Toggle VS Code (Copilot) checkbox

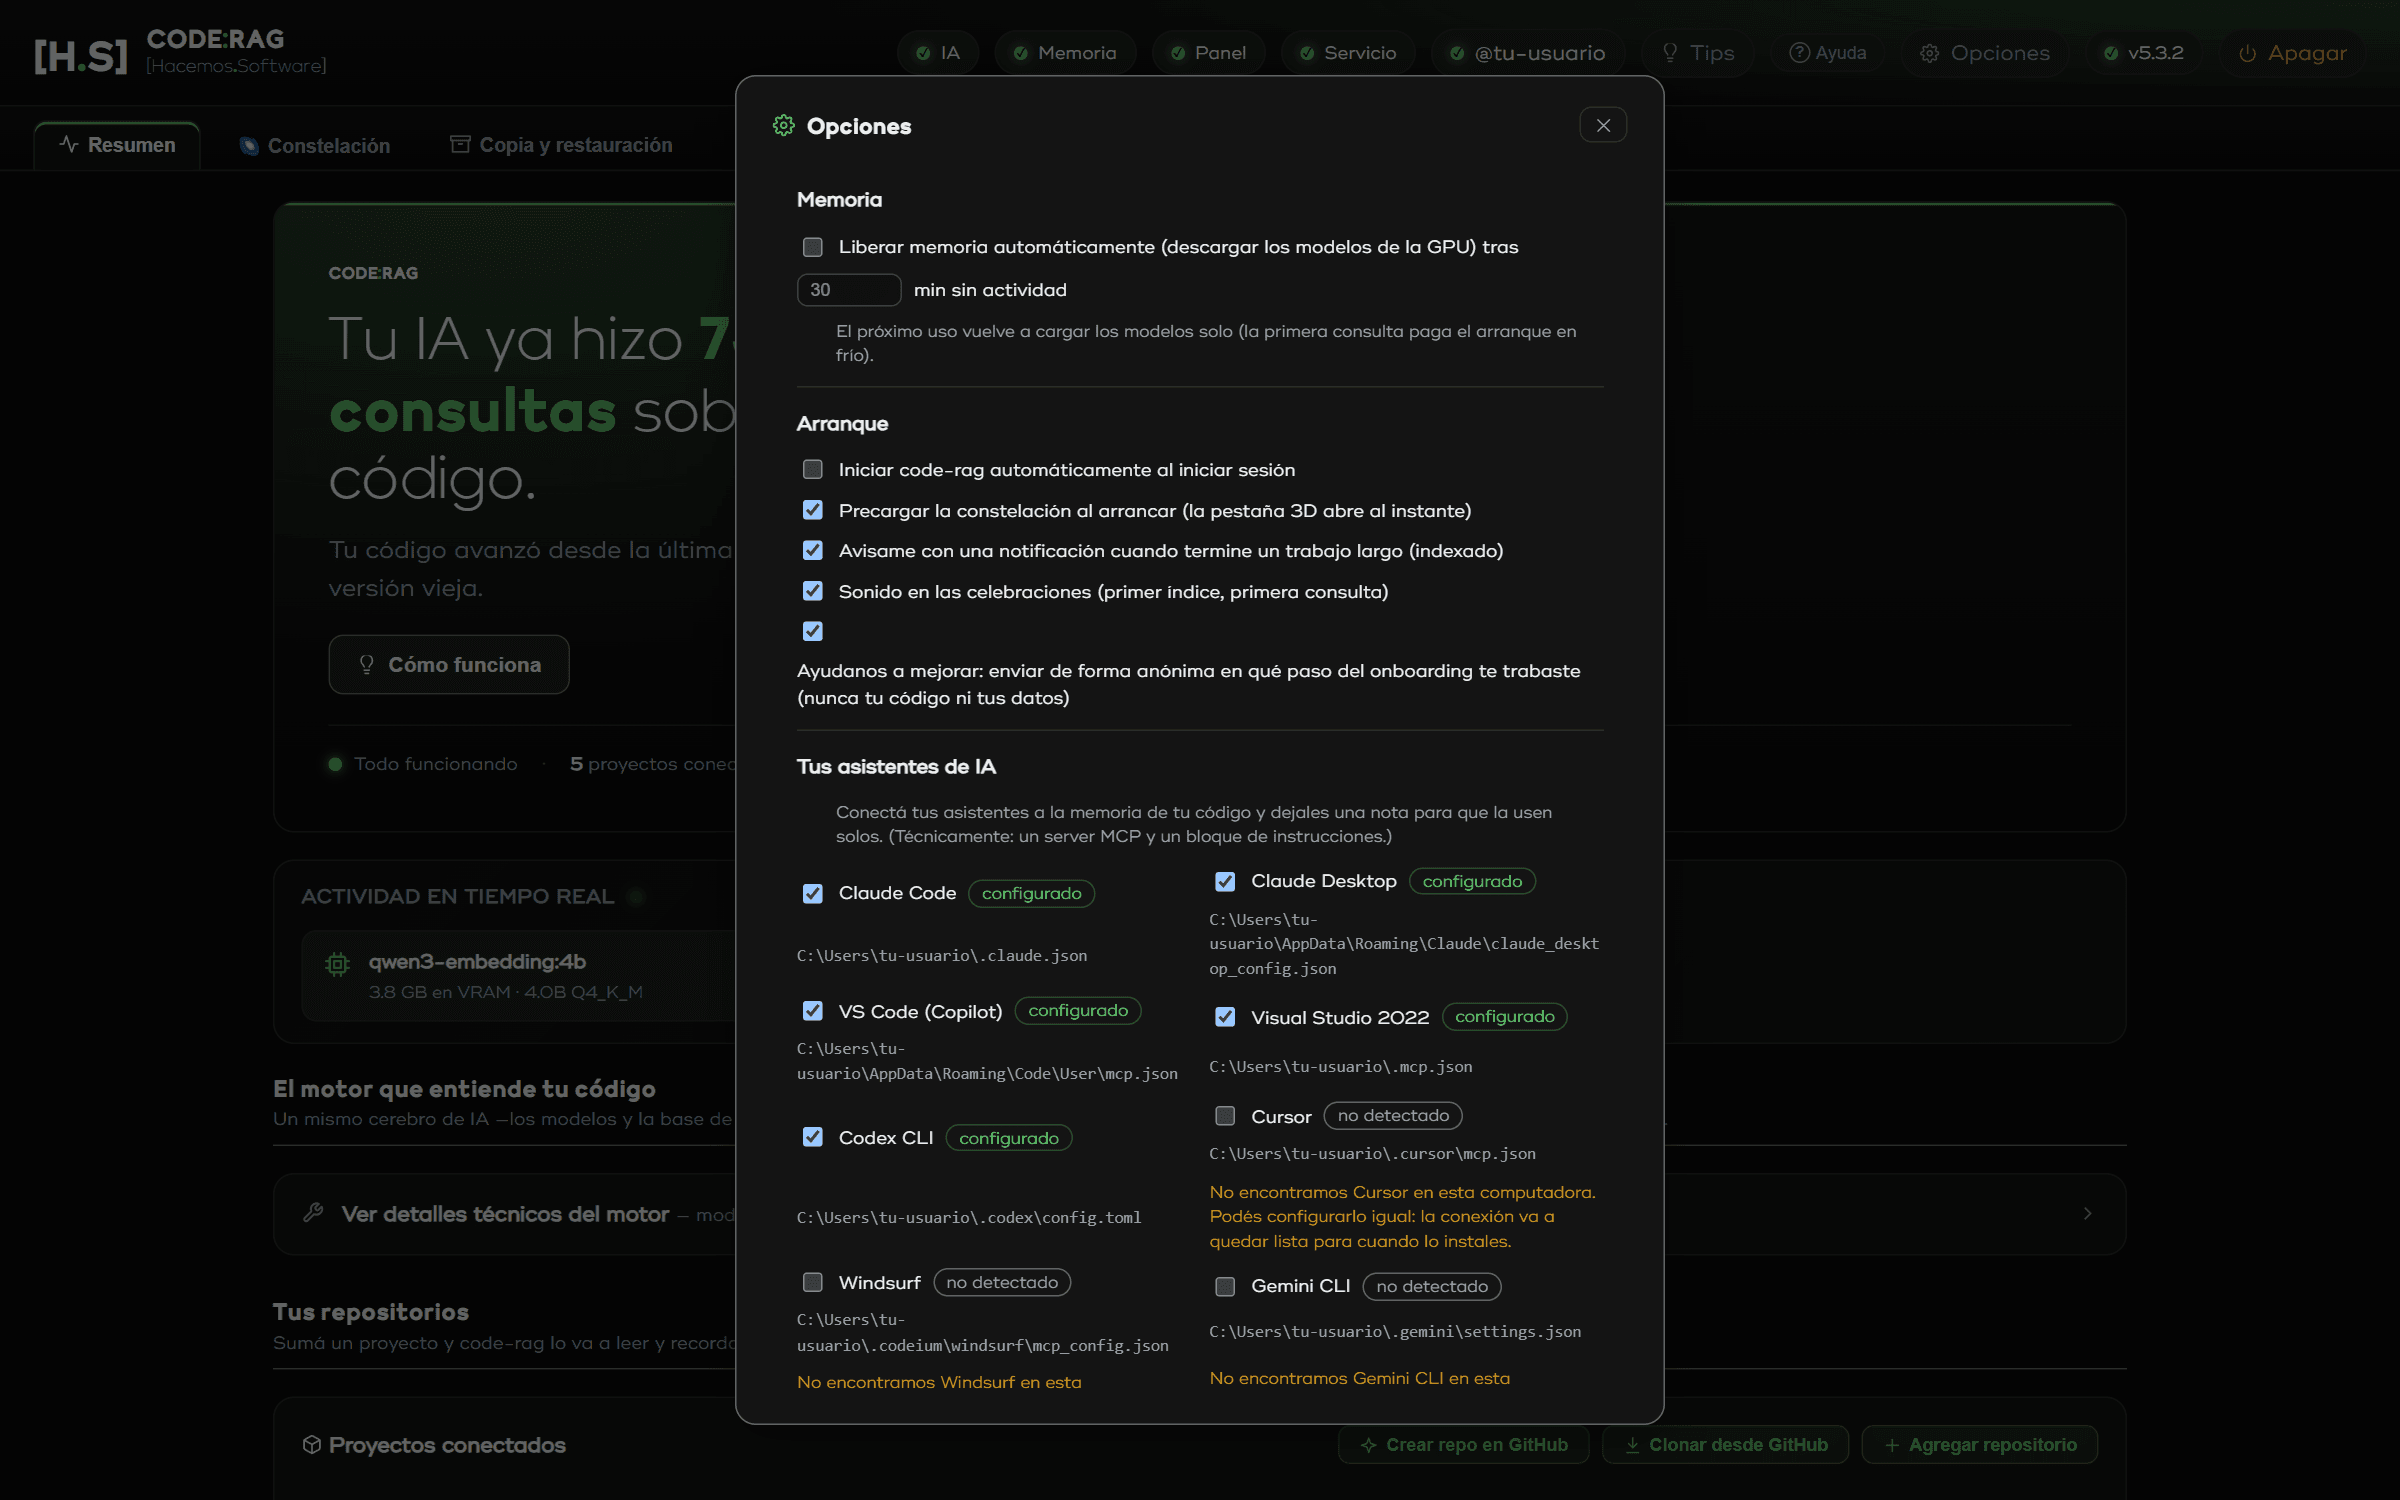(x=813, y=1011)
